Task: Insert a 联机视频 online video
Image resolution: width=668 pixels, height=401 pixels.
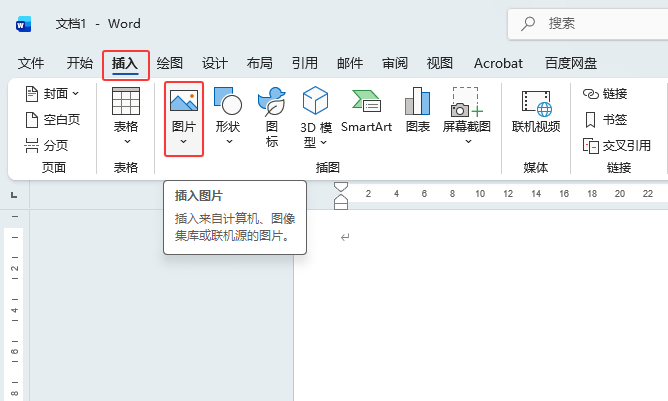Action: [536, 111]
